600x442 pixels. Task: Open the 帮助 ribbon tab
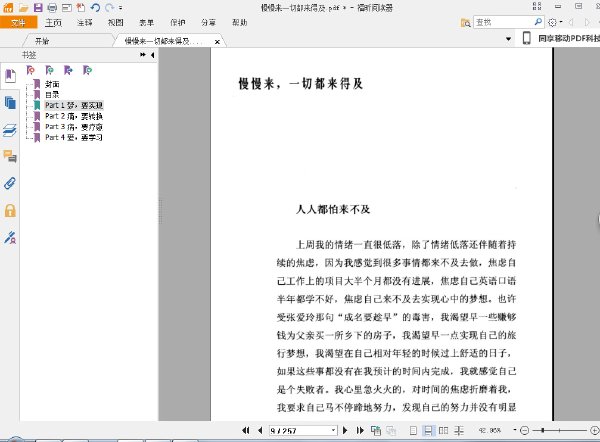[x=240, y=23]
